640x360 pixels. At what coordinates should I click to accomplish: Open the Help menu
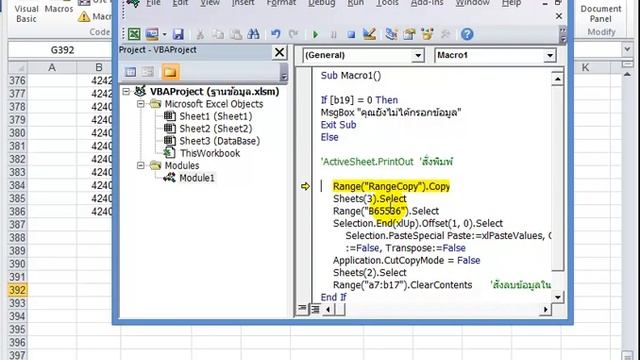(511, 3)
